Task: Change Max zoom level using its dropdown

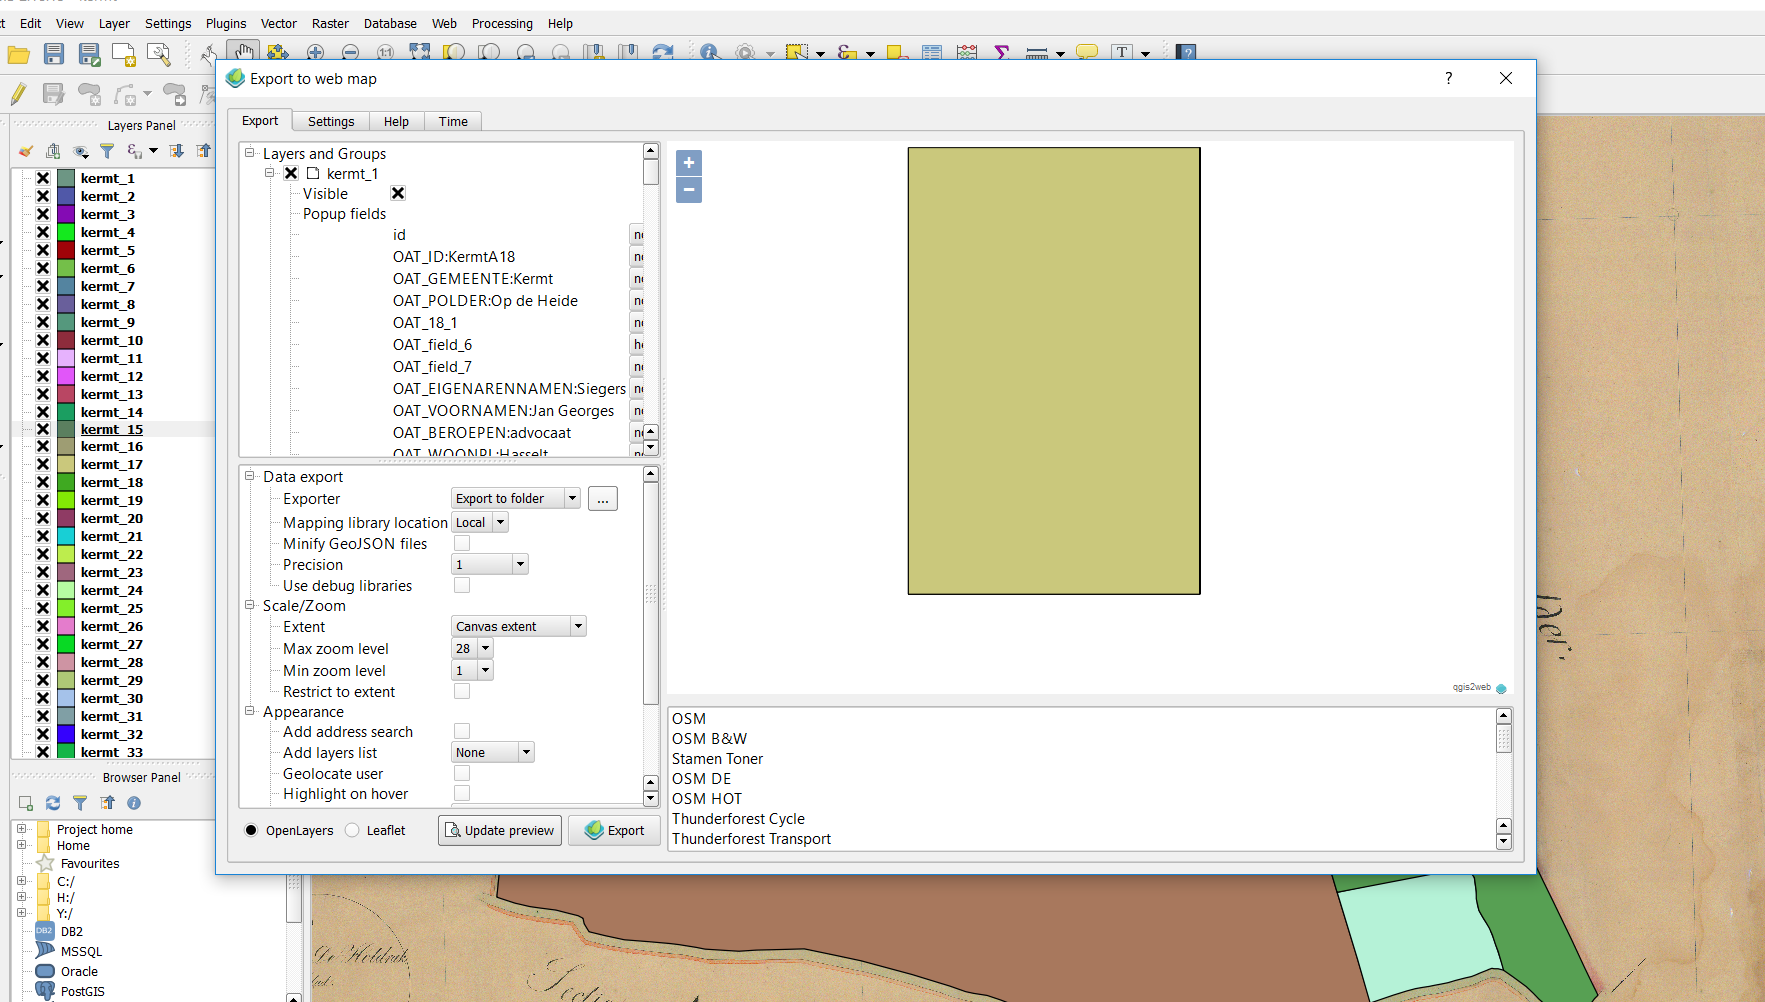Action: coord(484,648)
